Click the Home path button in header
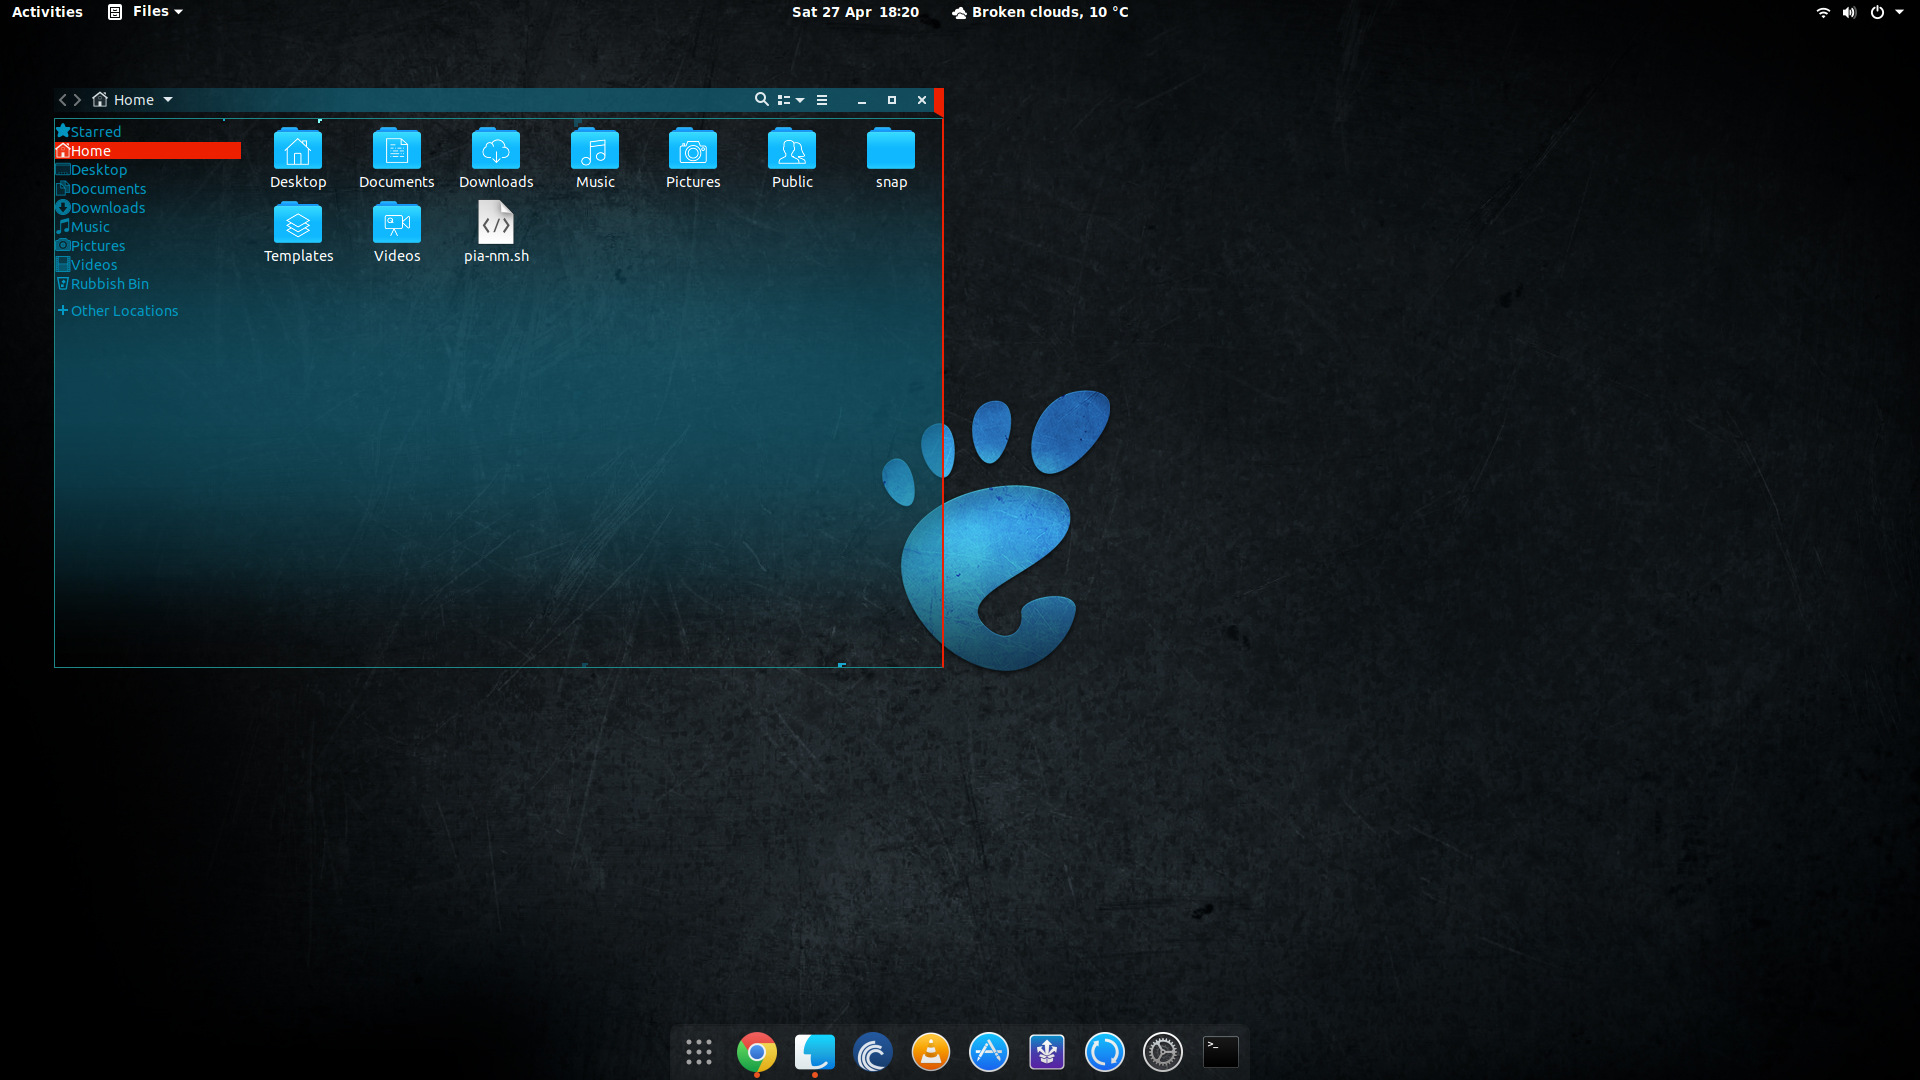Screen dimensions: 1920x1080 tap(123, 100)
